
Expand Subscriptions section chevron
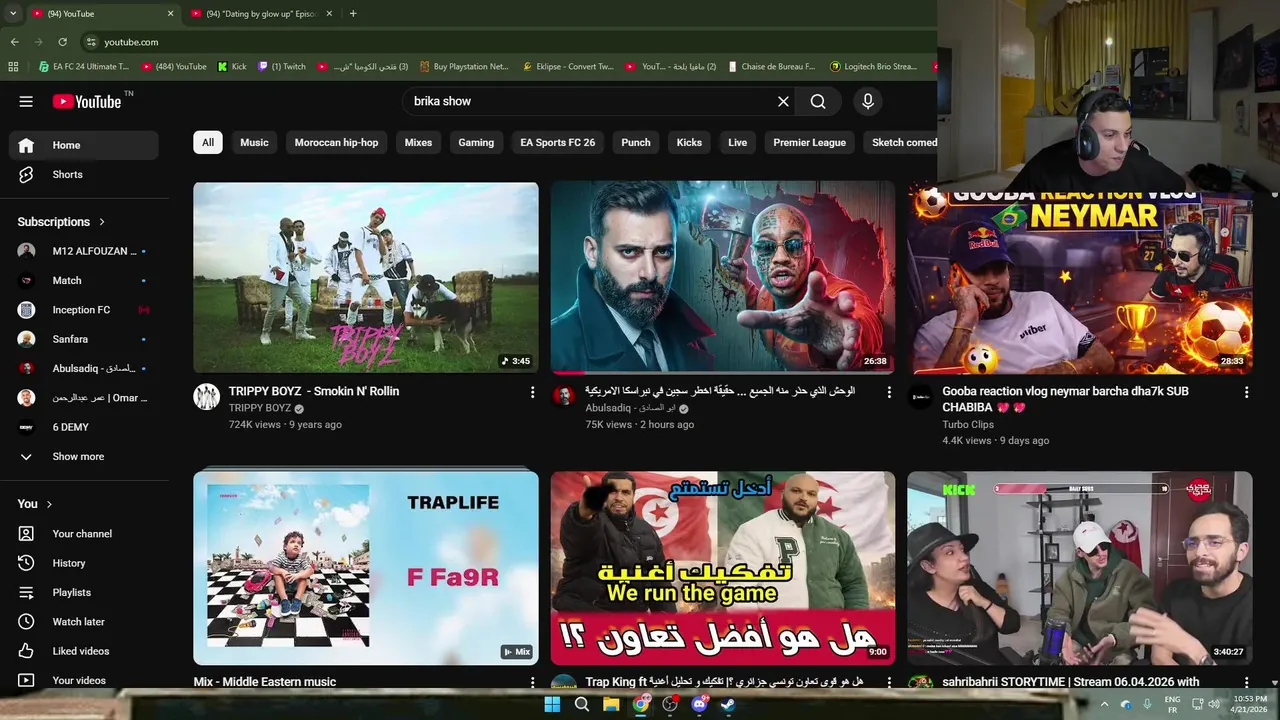coord(101,222)
